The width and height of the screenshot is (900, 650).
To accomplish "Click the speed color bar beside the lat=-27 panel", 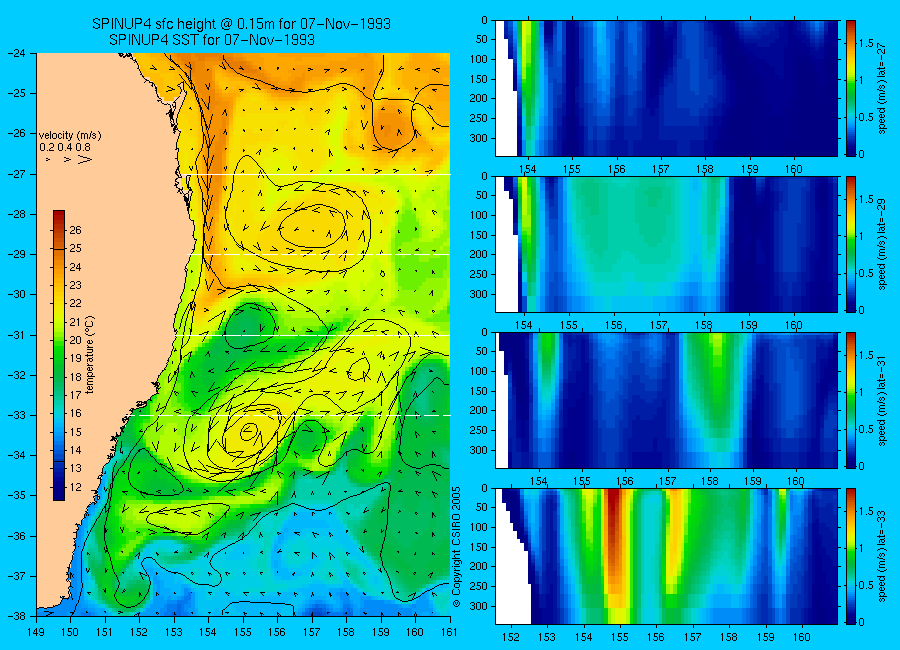I will [851, 88].
